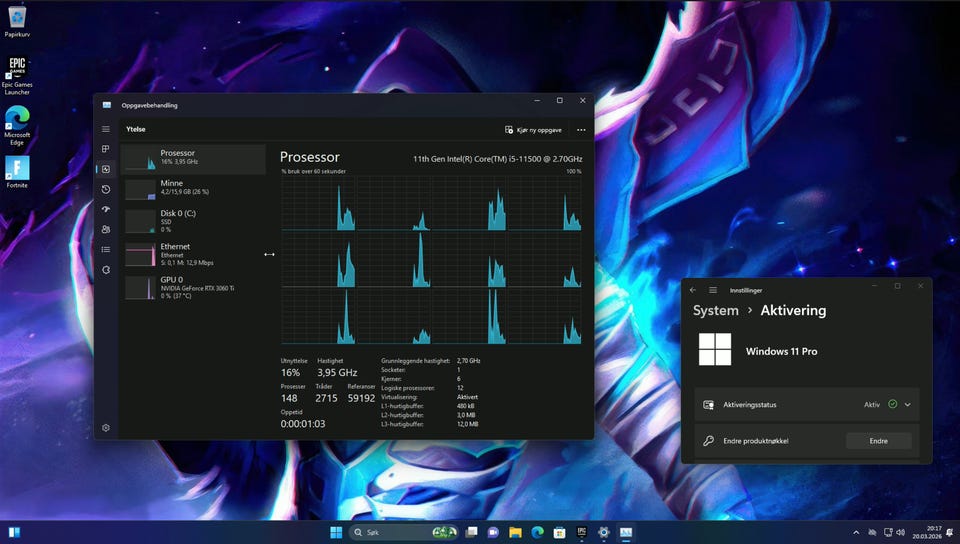Expand the Aktiveringsstatus chevron
Viewport: 960px width, 544px height.
pos(908,405)
